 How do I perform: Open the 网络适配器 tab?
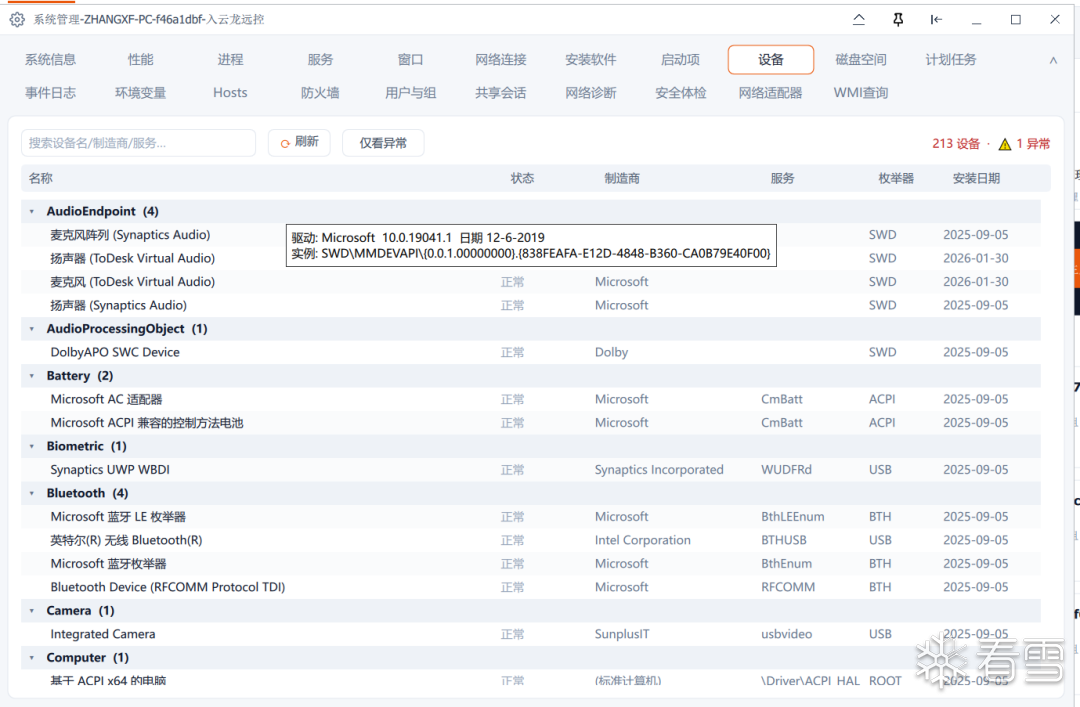(771, 92)
